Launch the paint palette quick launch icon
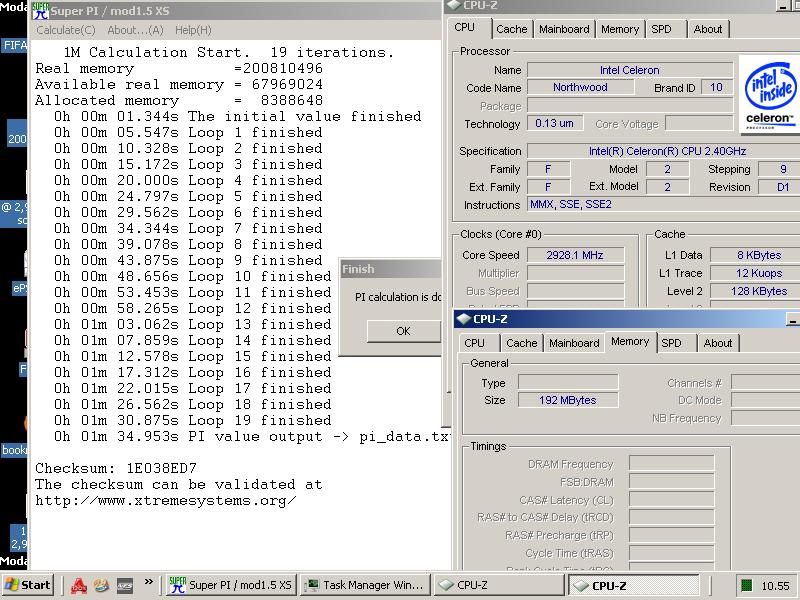Image resolution: width=800 pixels, height=600 pixels. pyautogui.click(x=102, y=585)
